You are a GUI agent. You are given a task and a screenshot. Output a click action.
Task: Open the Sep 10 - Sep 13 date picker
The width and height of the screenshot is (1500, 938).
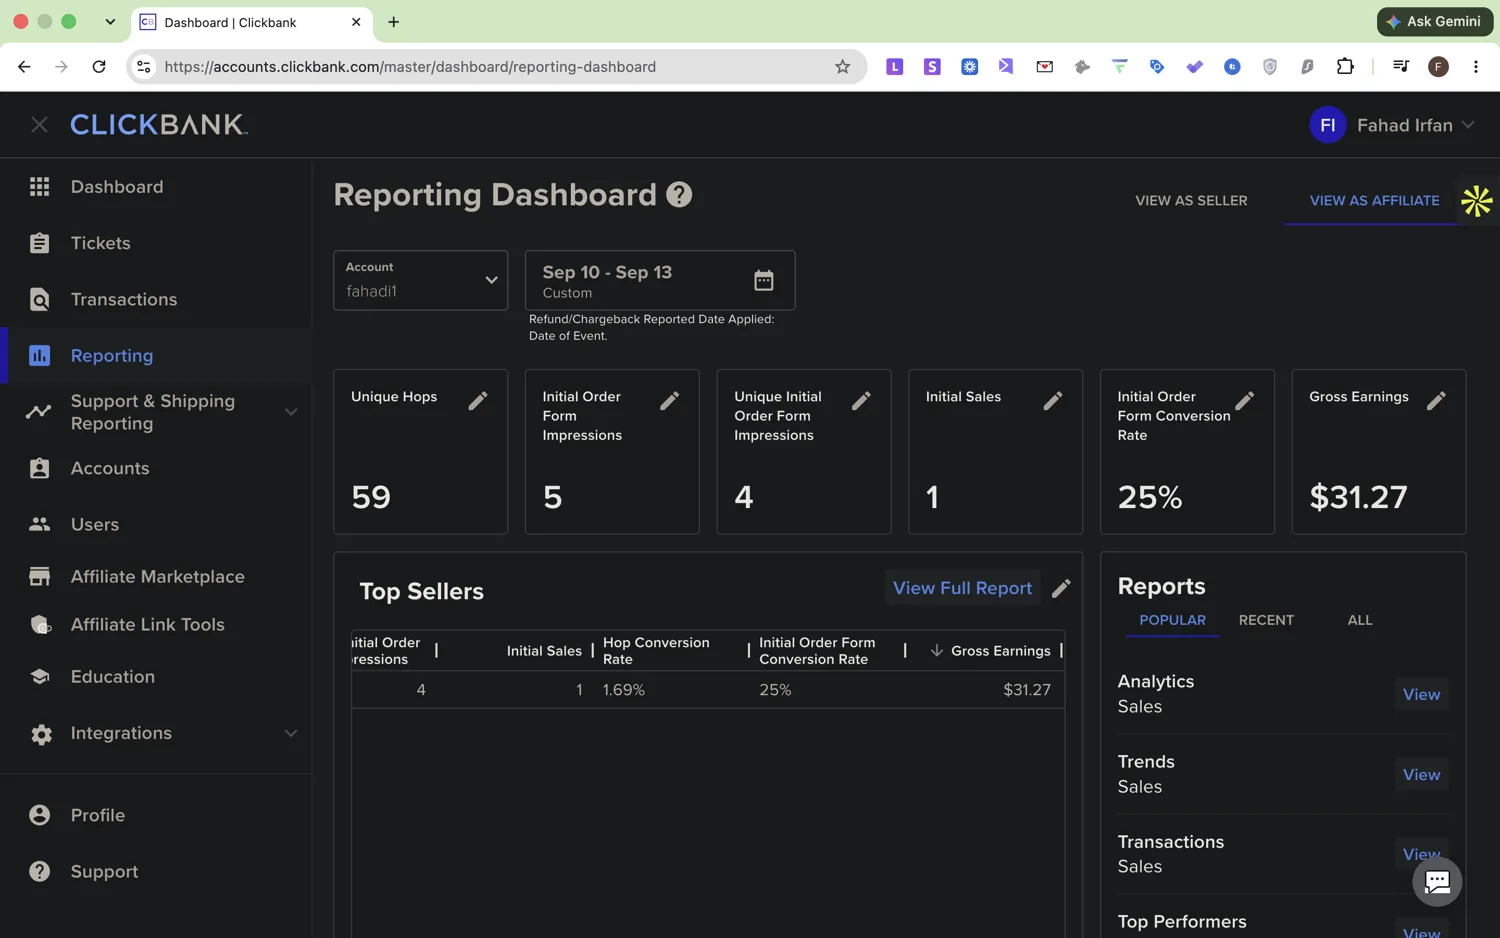tap(660, 280)
